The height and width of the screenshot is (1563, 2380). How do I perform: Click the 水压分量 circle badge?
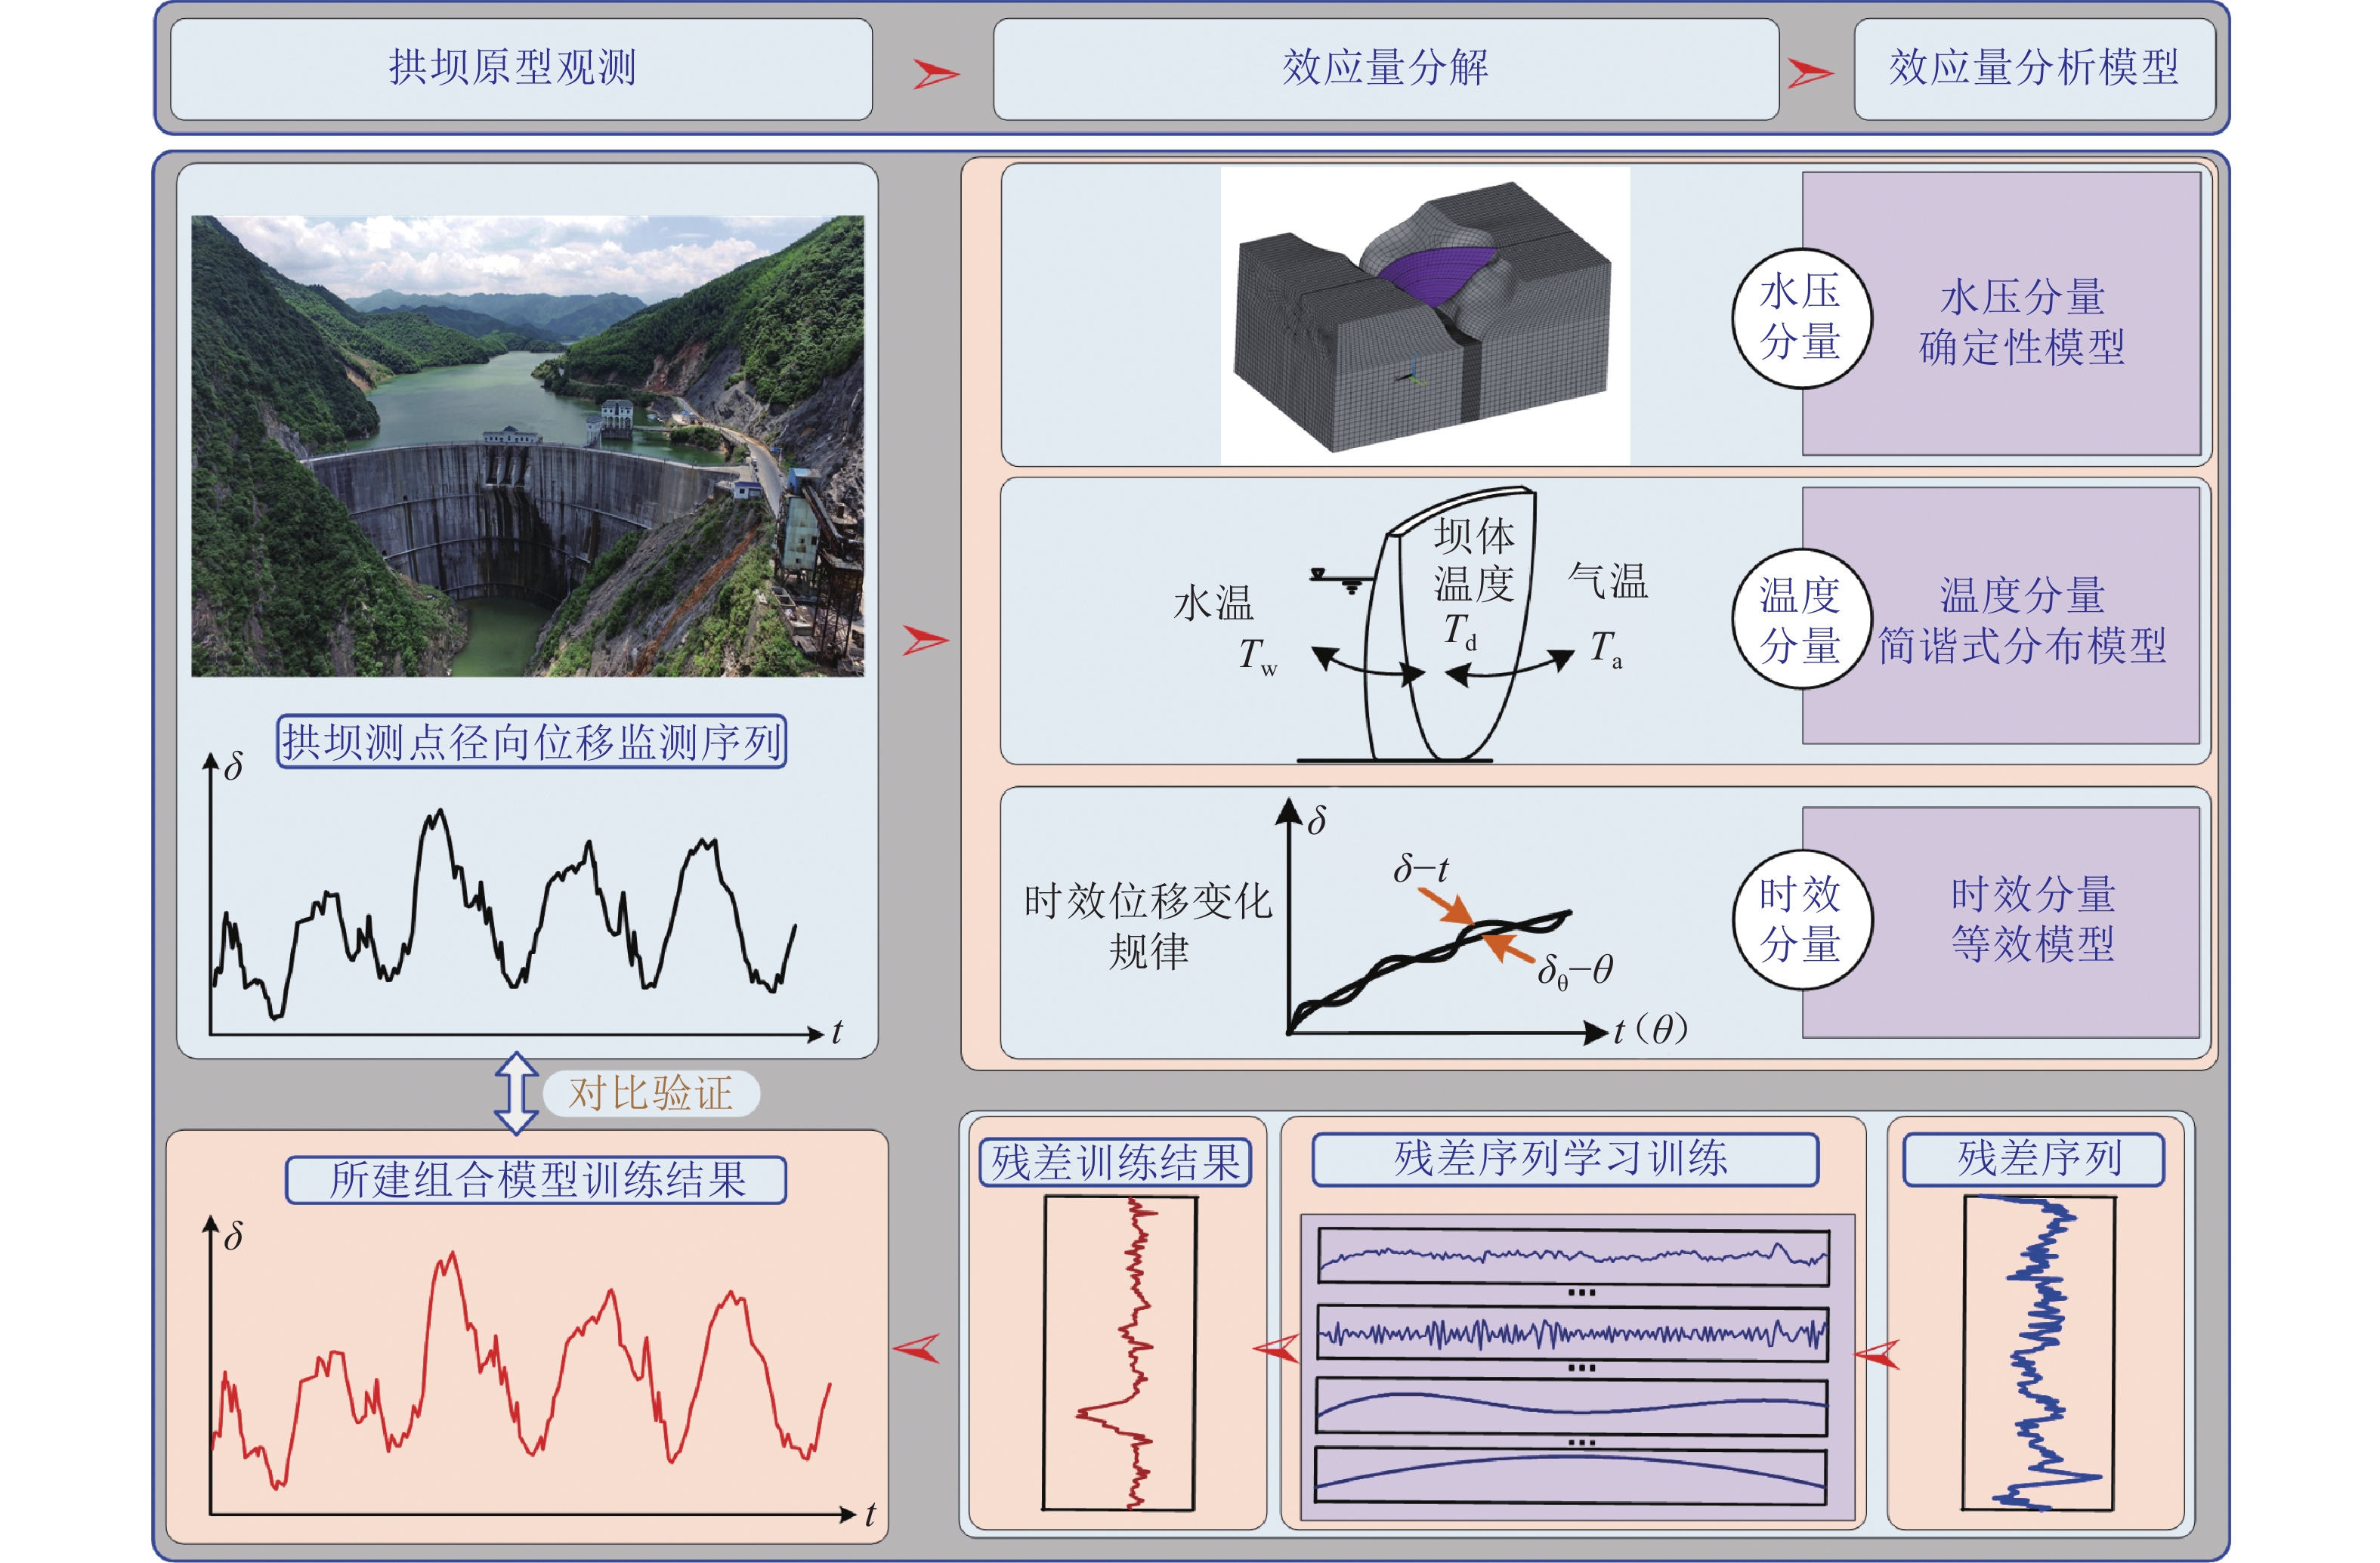(x=1801, y=317)
